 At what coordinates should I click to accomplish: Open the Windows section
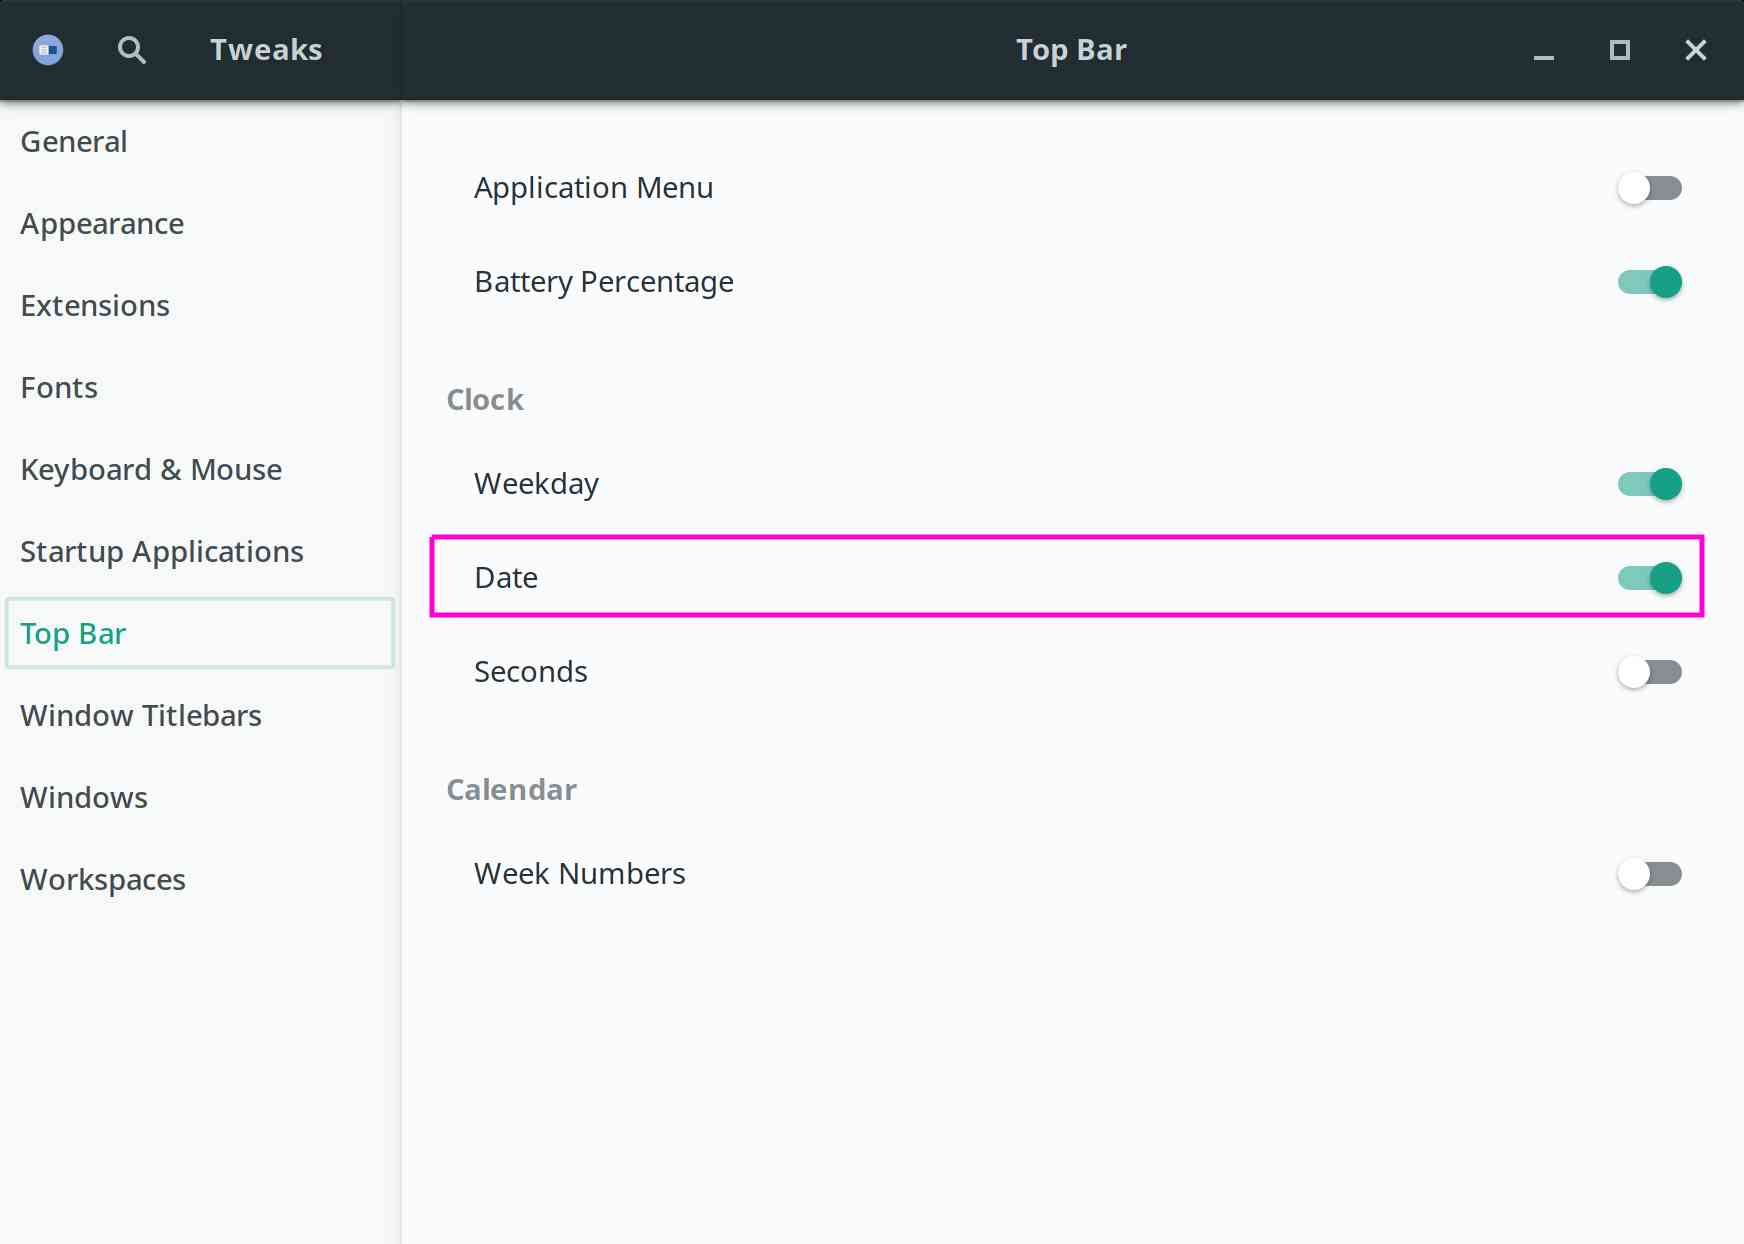point(200,798)
